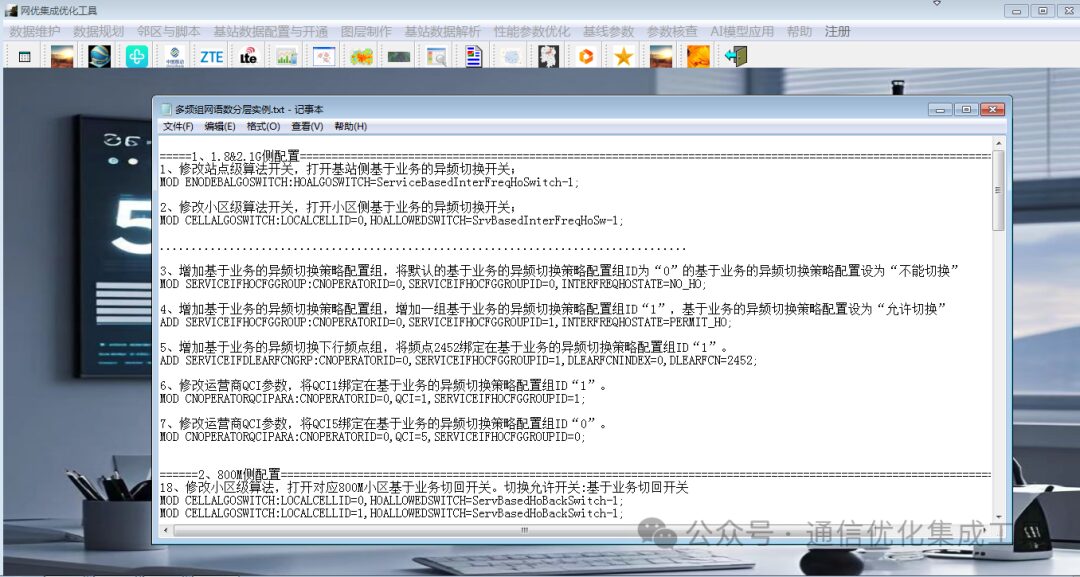Click the 注册 menu item

coord(838,32)
